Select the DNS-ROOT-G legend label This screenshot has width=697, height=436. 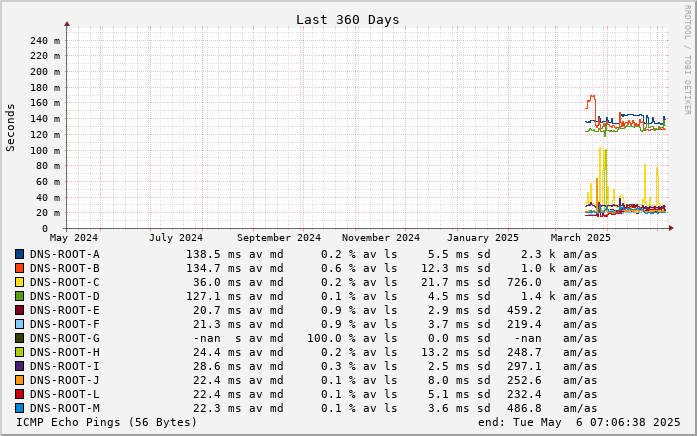click(65, 338)
